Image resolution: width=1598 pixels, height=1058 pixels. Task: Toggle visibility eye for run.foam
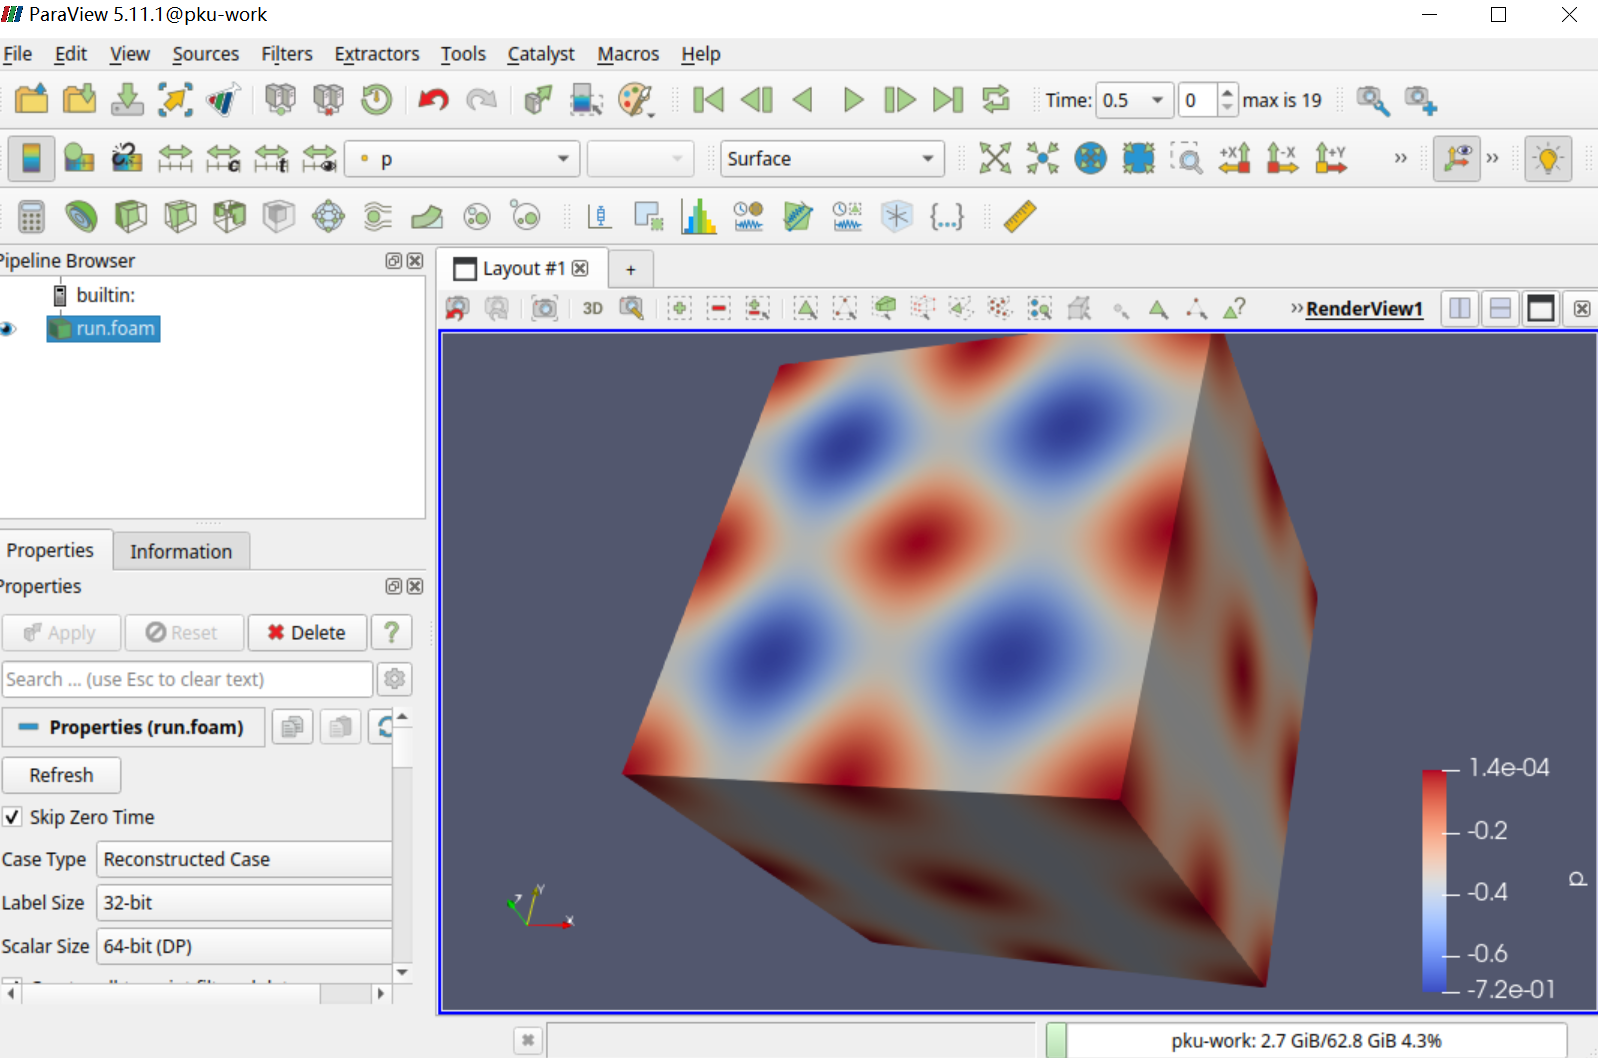coord(9,328)
